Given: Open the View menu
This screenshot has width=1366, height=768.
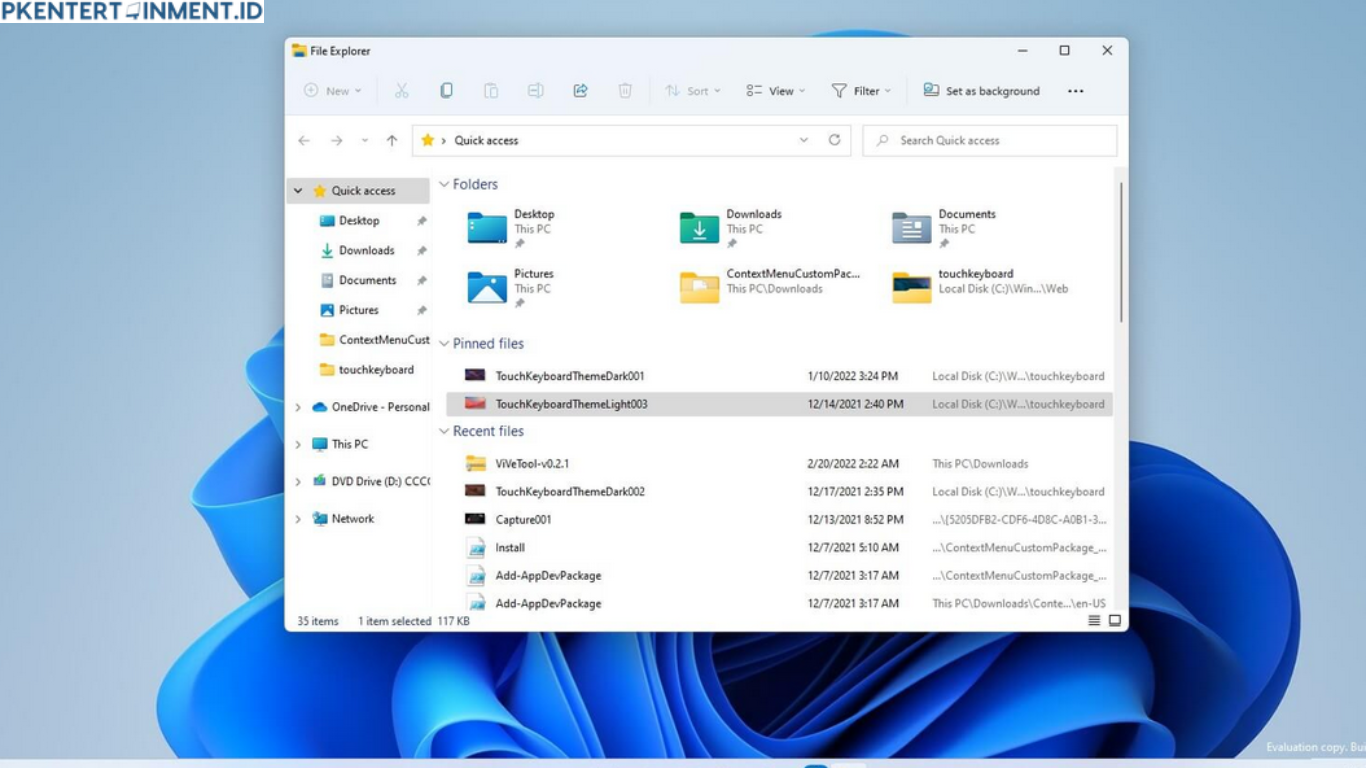Looking at the screenshot, I should coord(775,90).
